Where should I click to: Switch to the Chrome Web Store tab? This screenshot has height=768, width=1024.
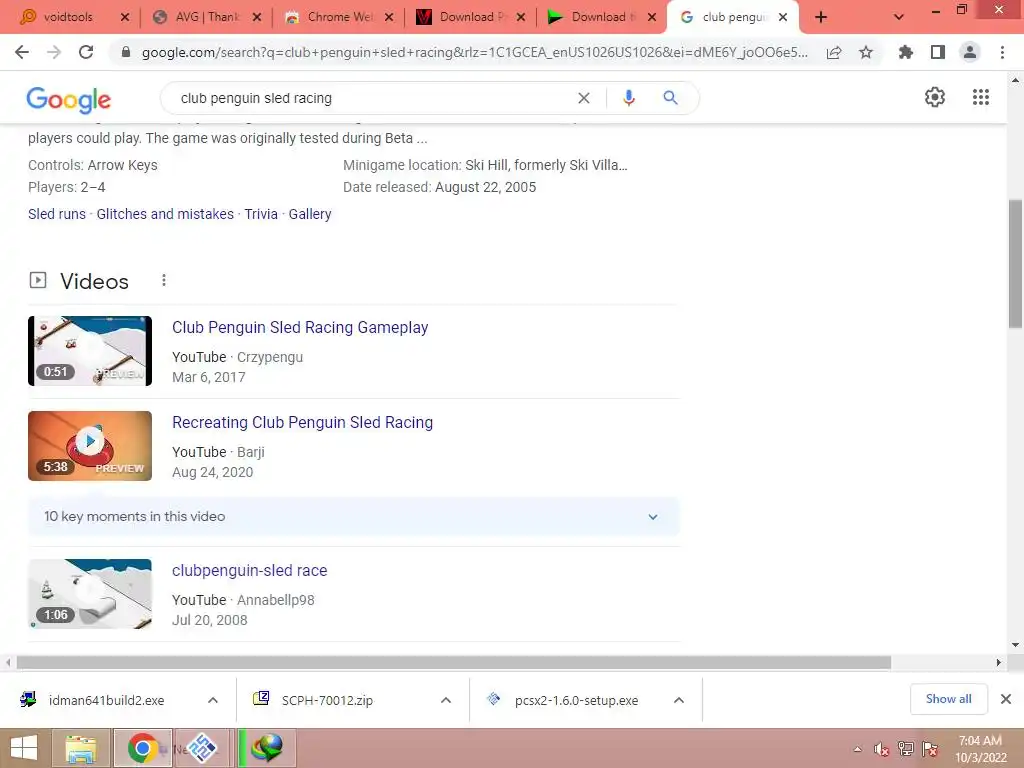(x=340, y=17)
